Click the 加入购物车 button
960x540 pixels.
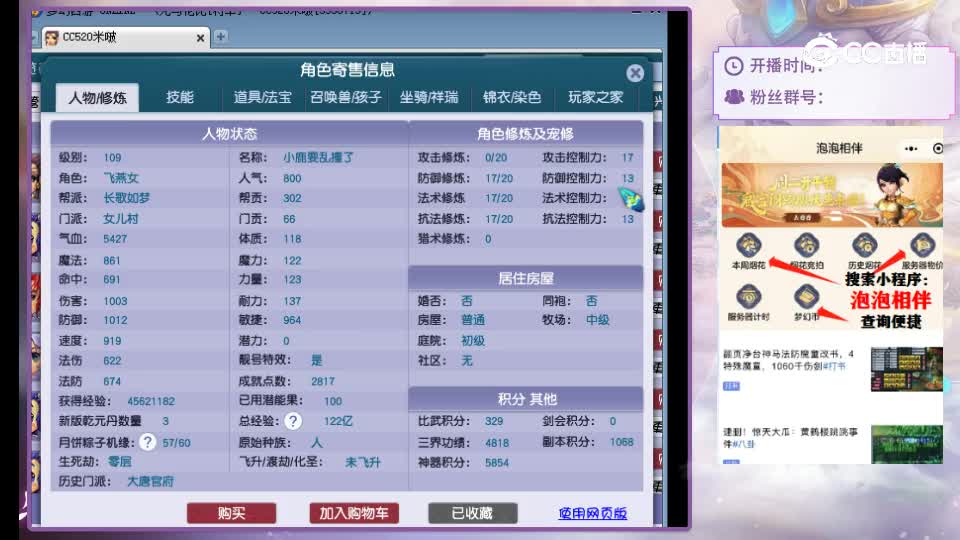coord(354,513)
